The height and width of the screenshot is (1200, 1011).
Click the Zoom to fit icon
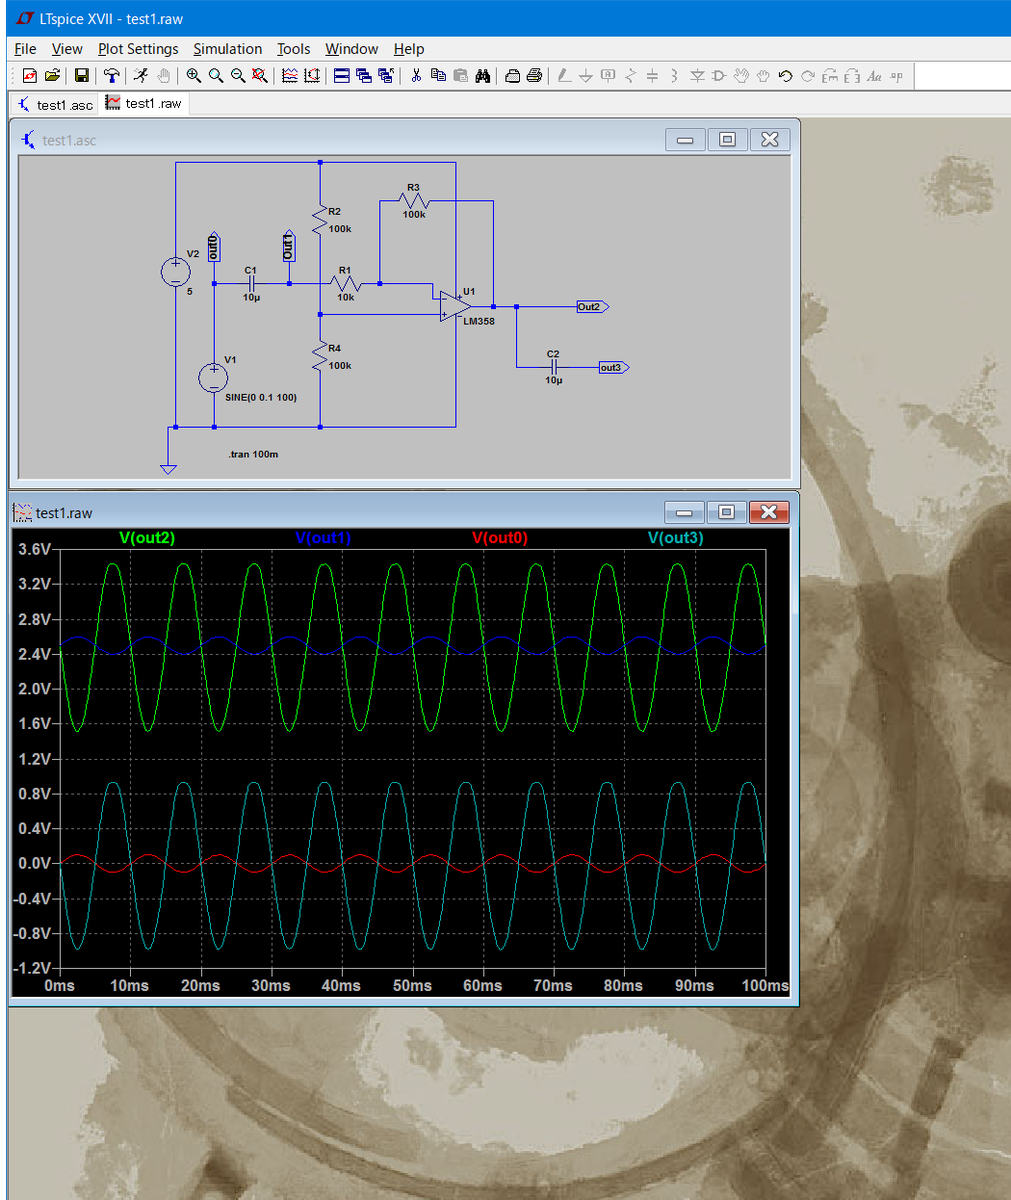point(259,75)
